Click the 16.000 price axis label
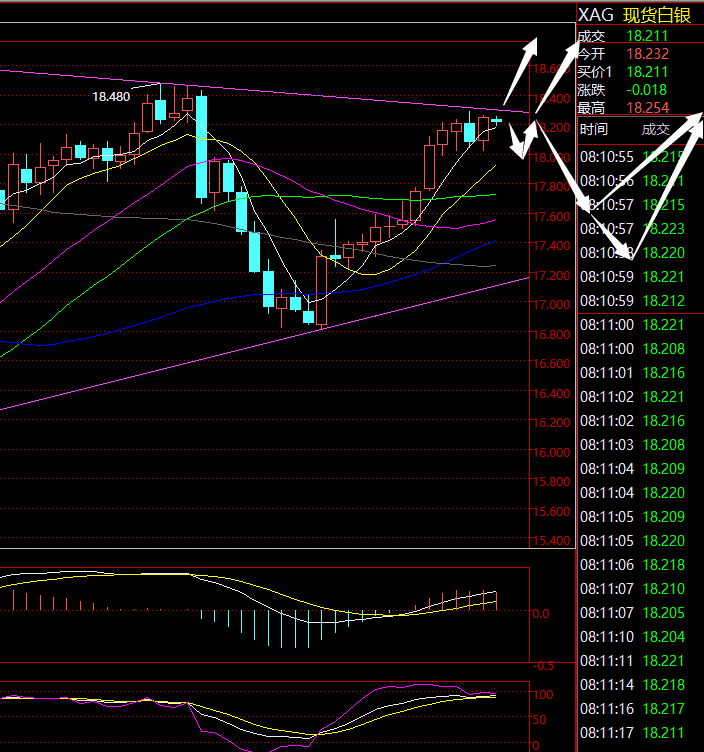The width and height of the screenshot is (704, 752). click(x=552, y=452)
